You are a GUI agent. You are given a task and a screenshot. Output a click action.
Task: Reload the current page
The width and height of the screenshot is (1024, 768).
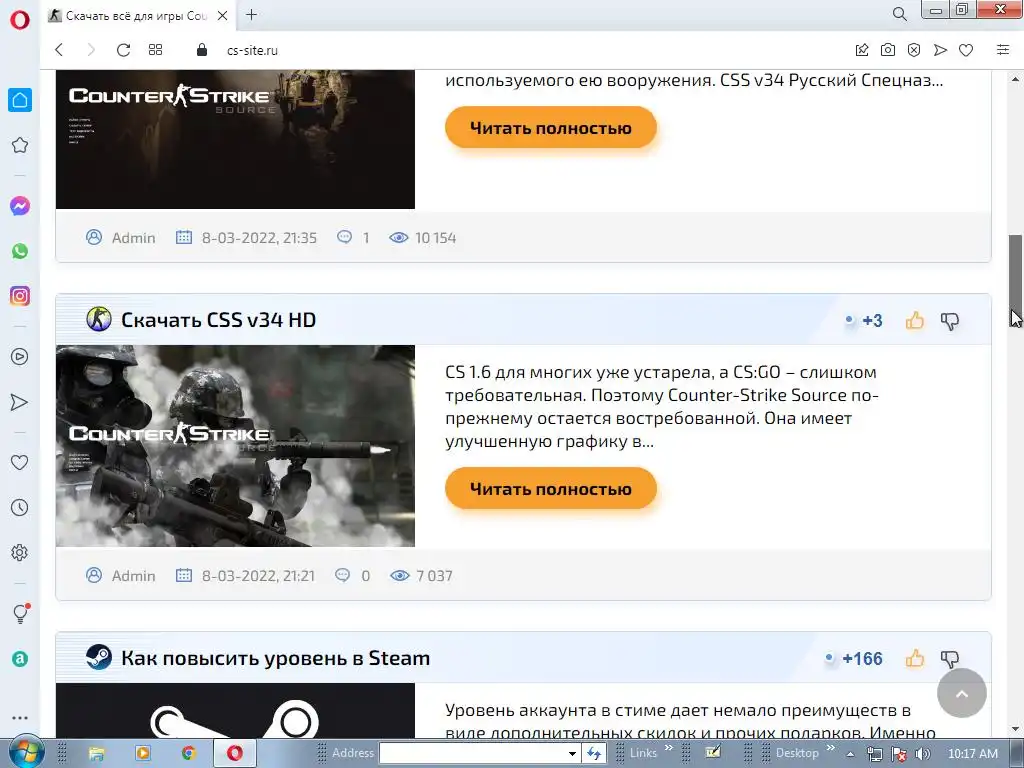point(123,50)
